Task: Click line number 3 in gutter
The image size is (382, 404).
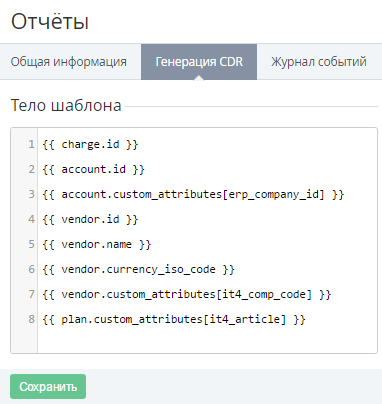Action: 31,194
